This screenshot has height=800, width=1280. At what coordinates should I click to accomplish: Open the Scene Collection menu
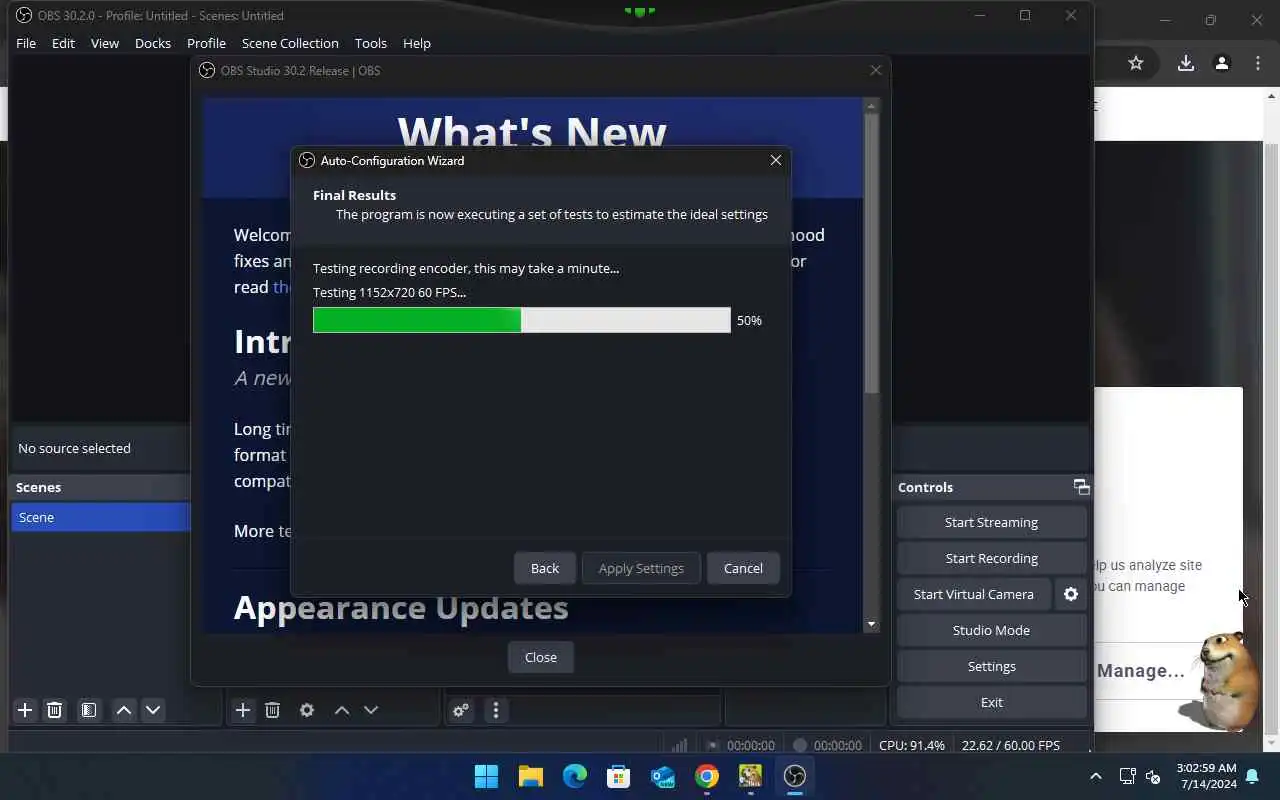(290, 43)
